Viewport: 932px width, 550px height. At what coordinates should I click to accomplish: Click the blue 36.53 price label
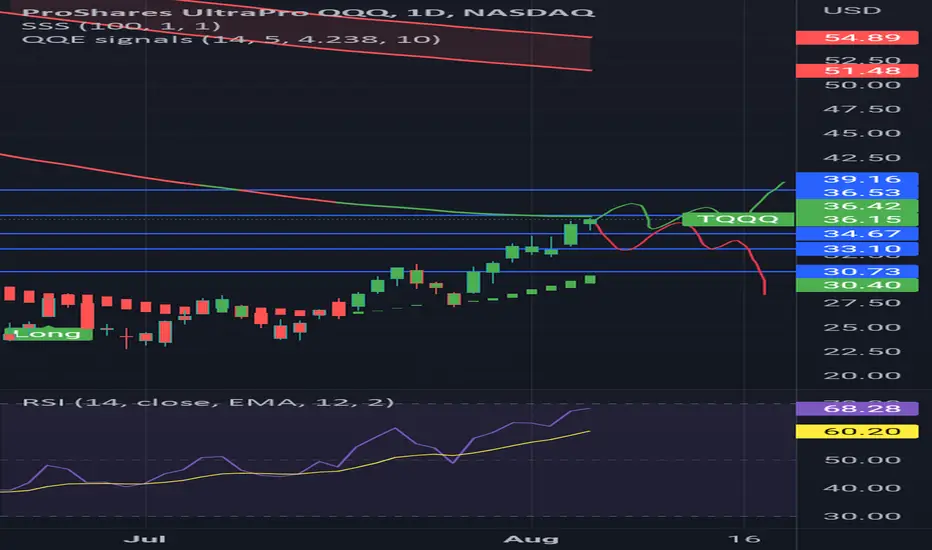(x=857, y=193)
